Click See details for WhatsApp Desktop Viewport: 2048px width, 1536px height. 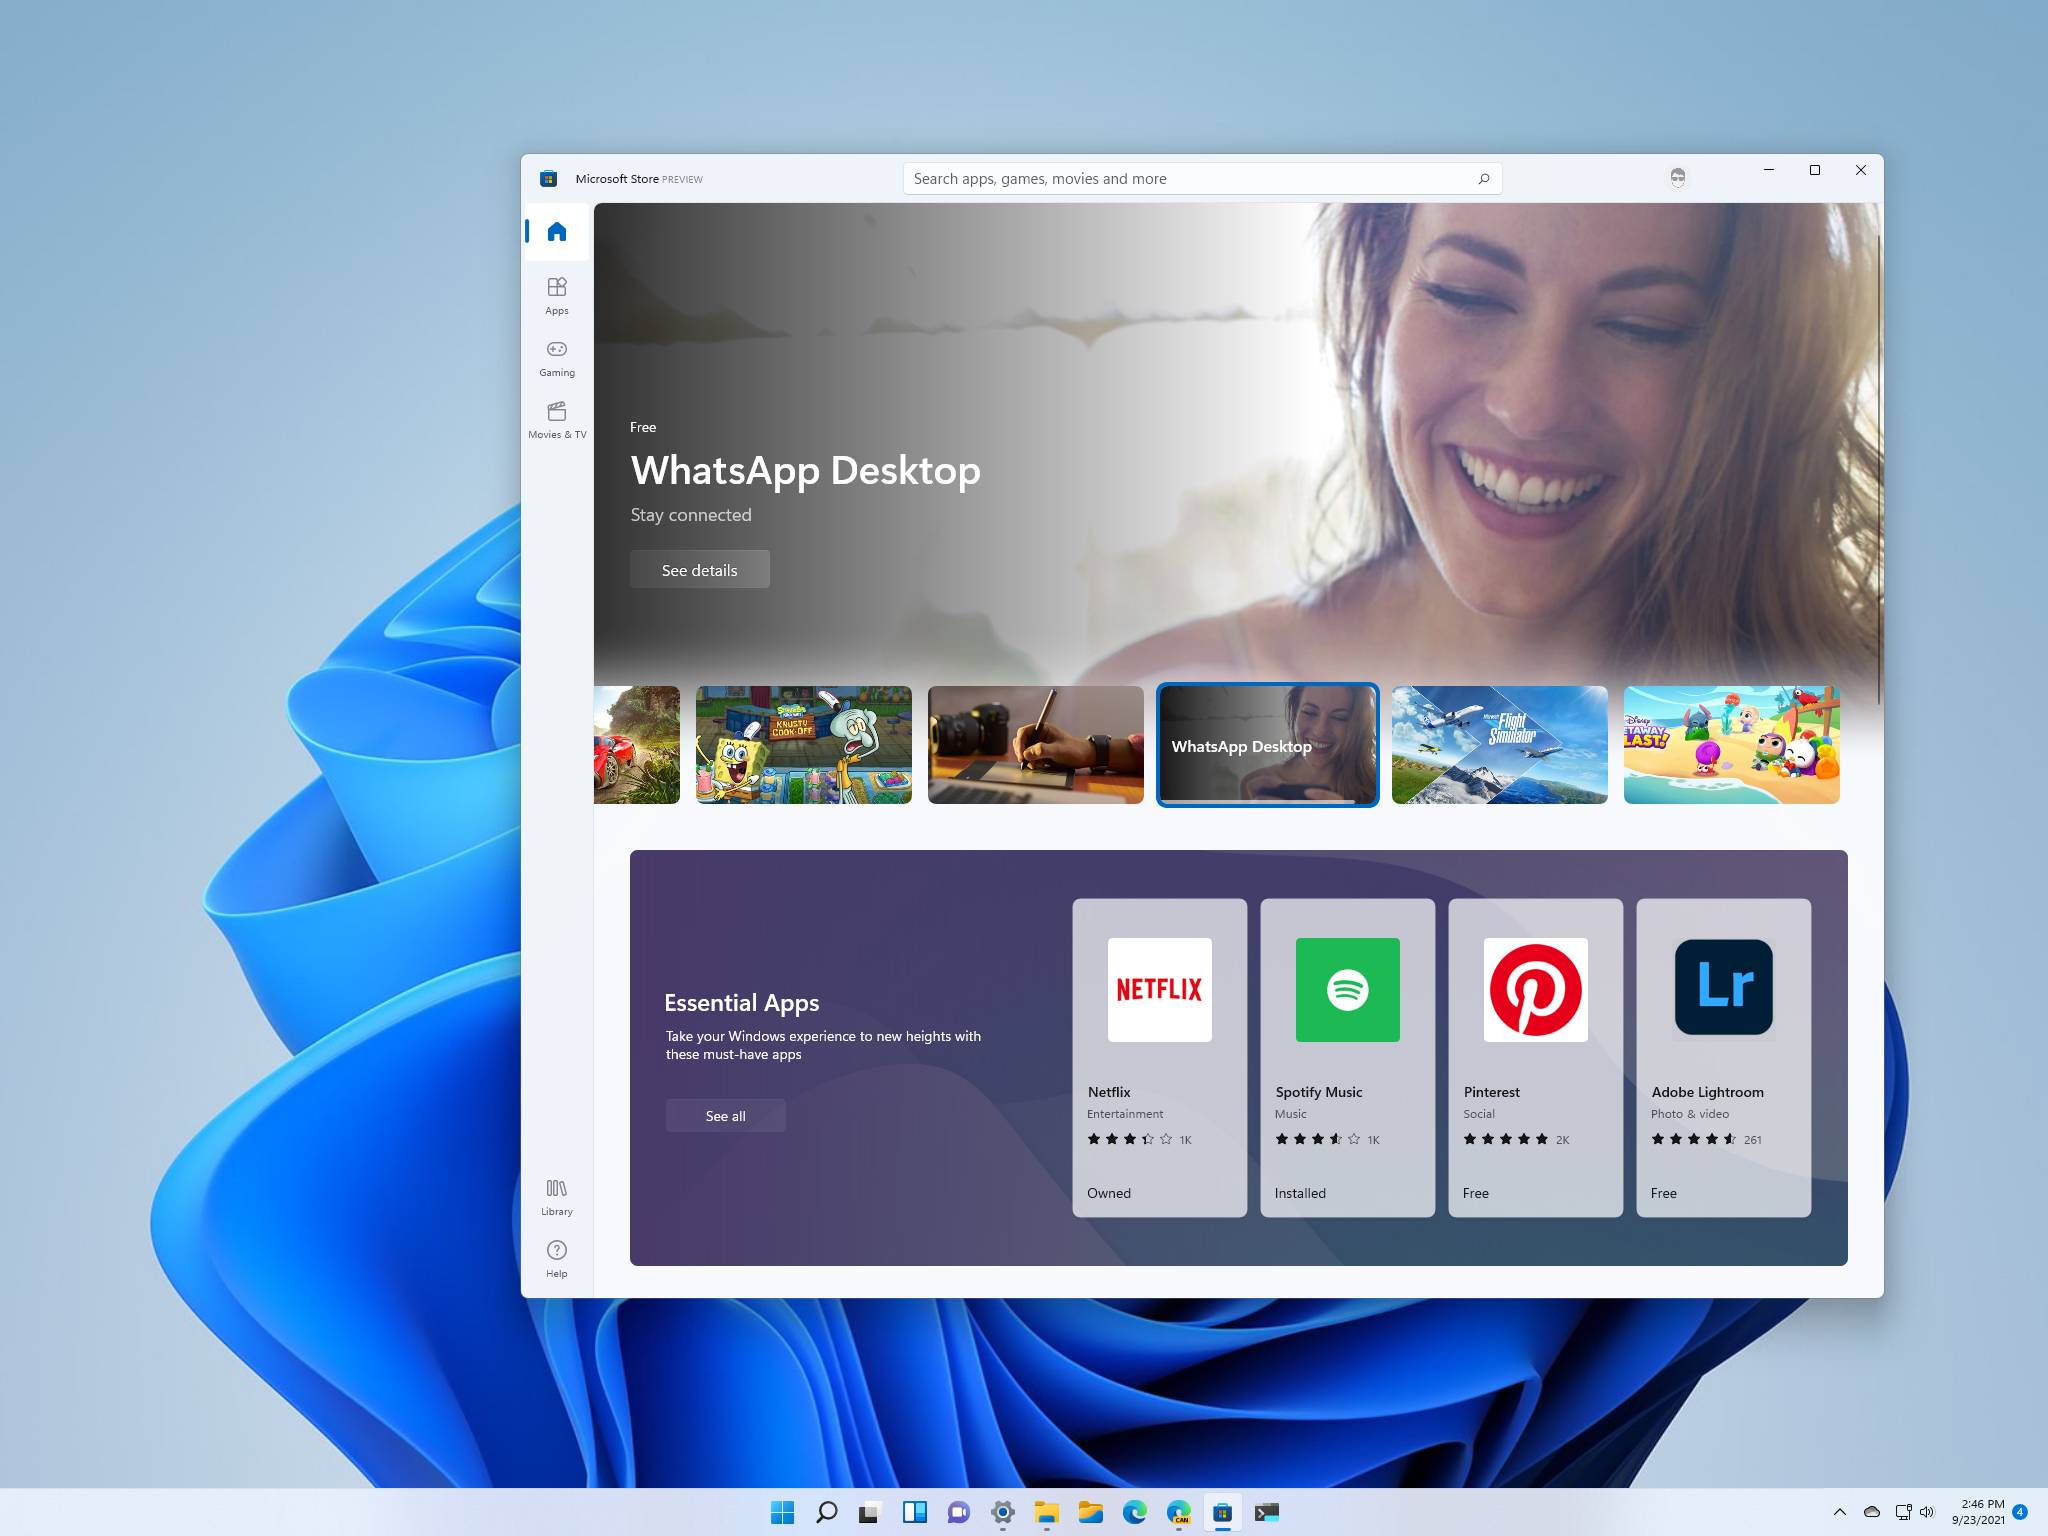click(700, 569)
